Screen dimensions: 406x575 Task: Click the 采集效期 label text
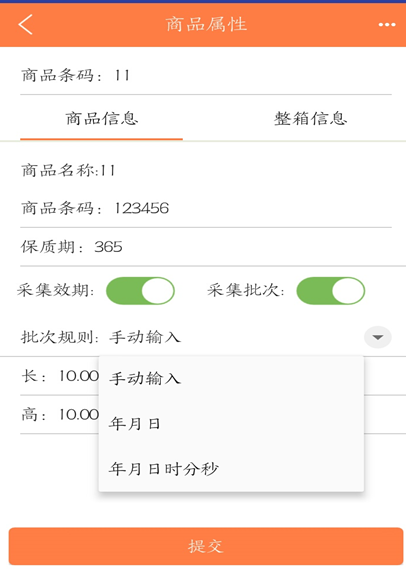click(56, 290)
